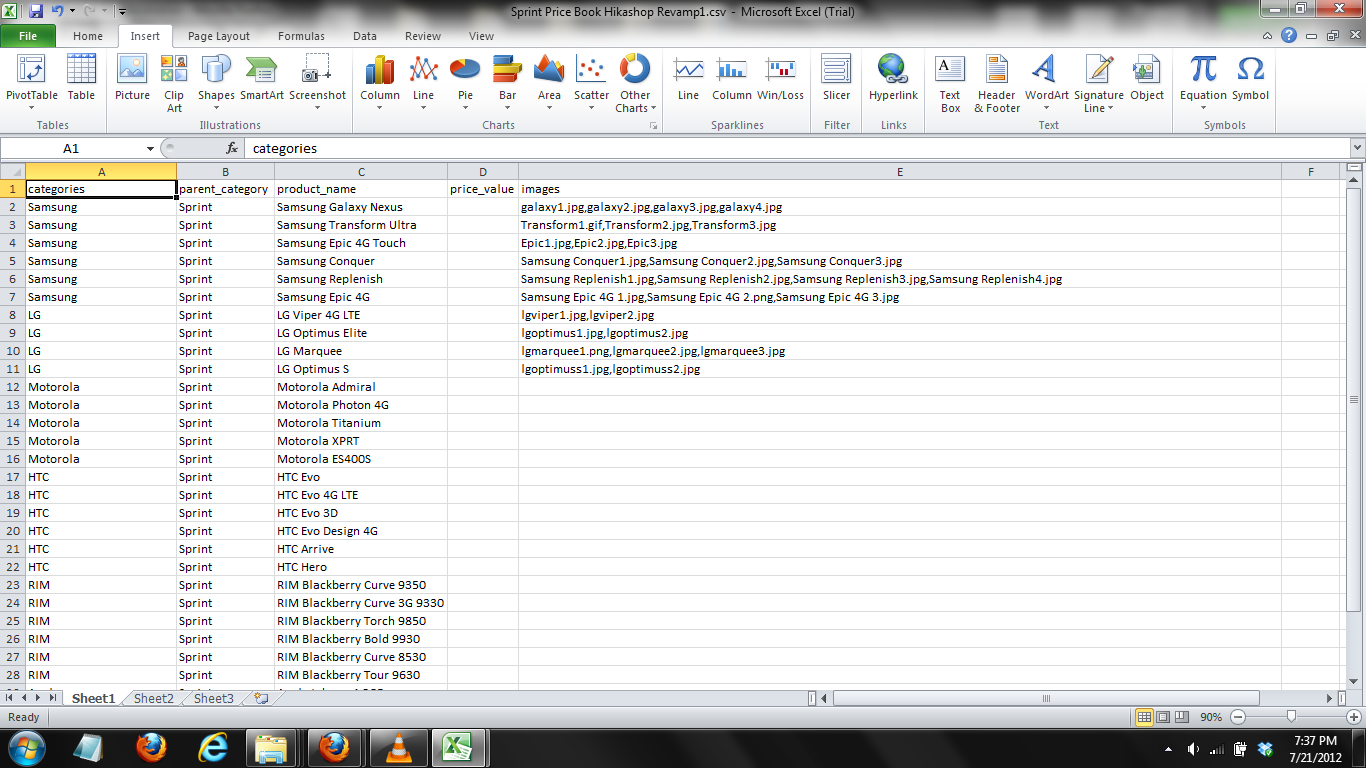Insert a Column sparkline
The height and width of the screenshot is (768, 1366).
click(732, 78)
